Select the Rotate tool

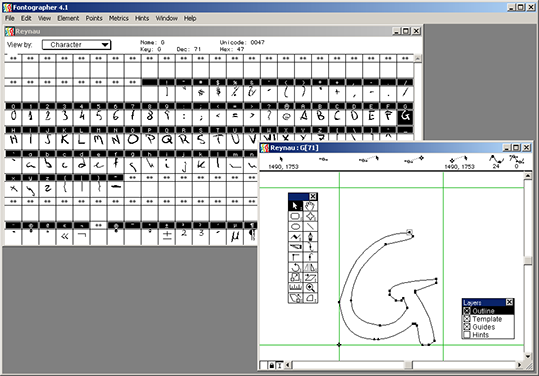click(296, 267)
